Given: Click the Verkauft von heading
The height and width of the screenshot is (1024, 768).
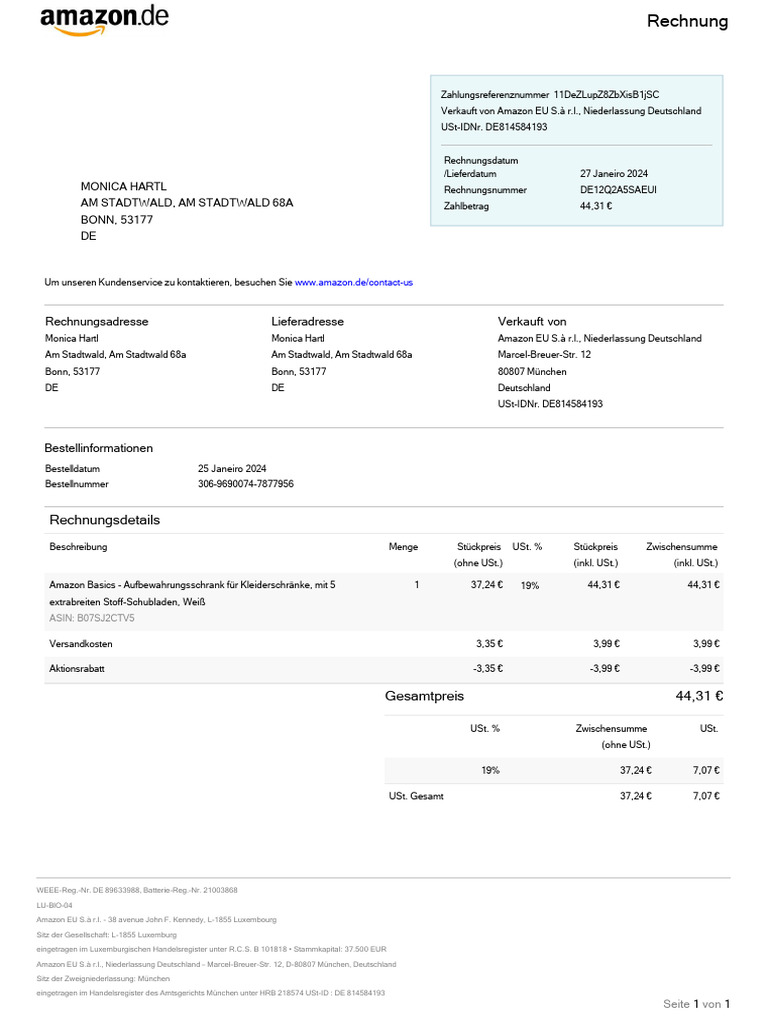Looking at the screenshot, I should coord(532,322).
